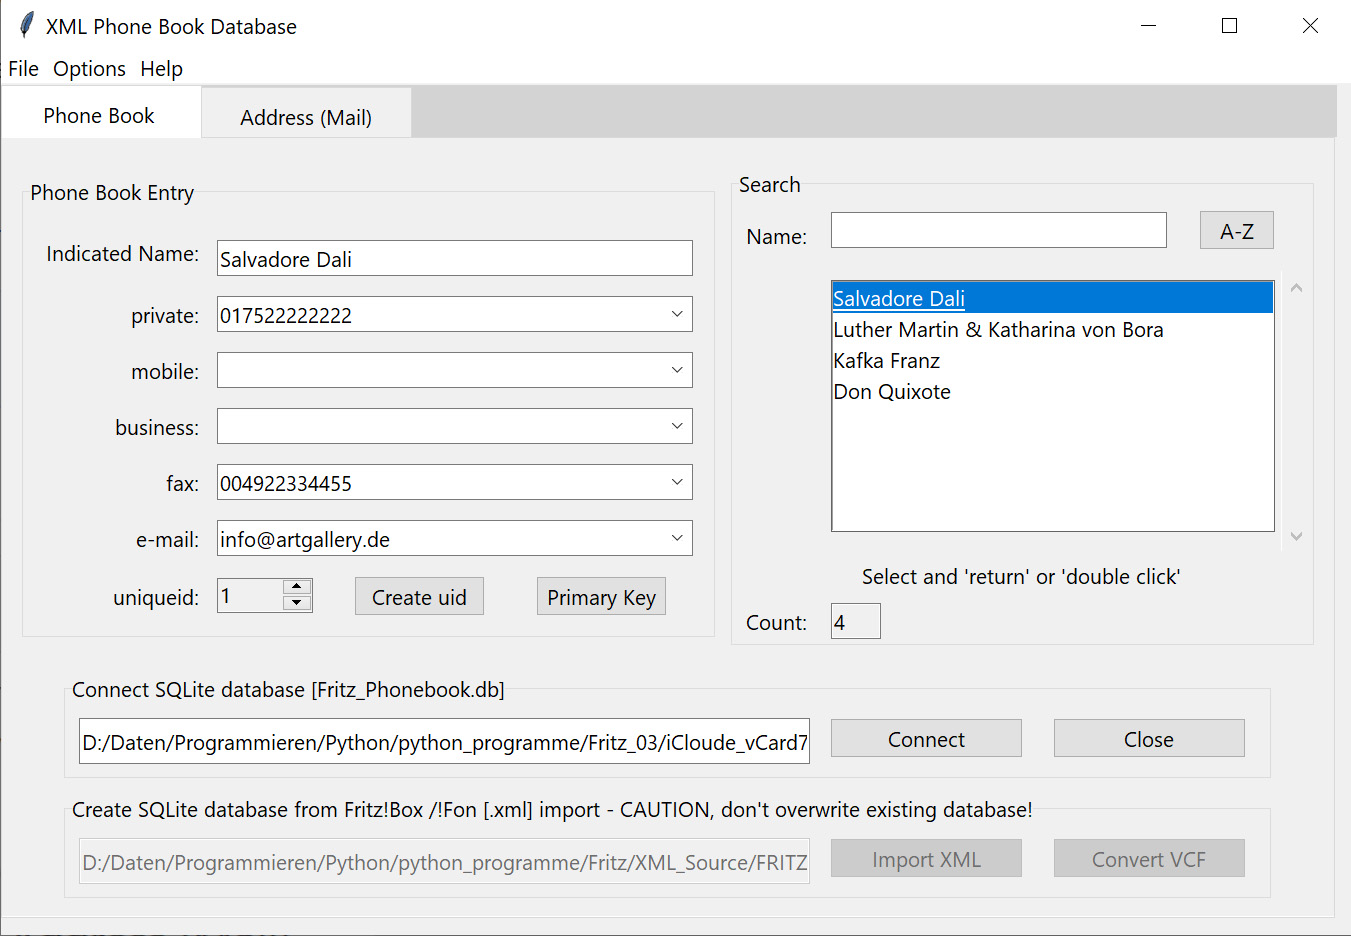Screen dimensions: 1351x936
Task: Click the Close database button
Action: point(1149,739)
